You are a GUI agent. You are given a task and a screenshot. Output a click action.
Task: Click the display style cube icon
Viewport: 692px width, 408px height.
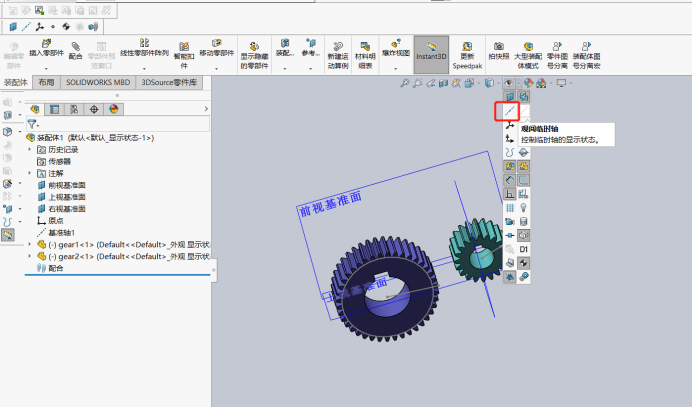[x=489, y=83]
